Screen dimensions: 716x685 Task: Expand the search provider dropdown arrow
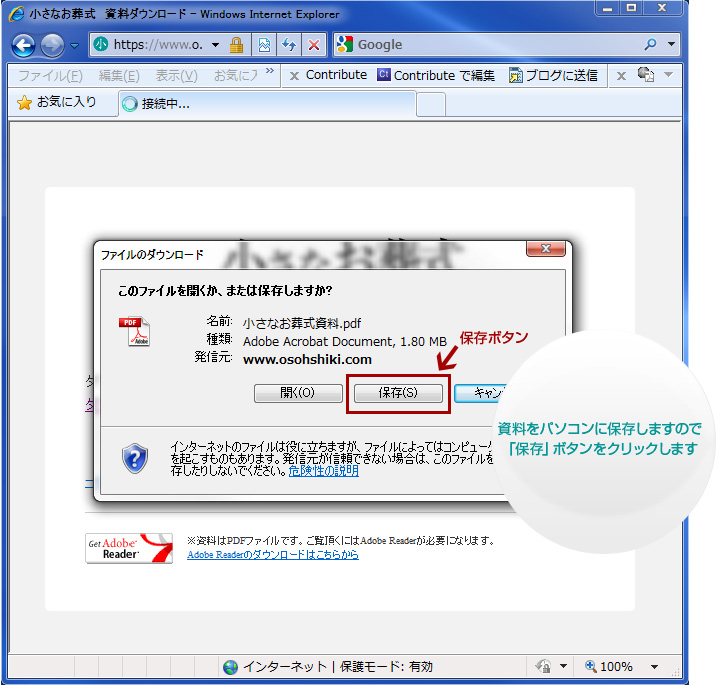tap(671, 44)
